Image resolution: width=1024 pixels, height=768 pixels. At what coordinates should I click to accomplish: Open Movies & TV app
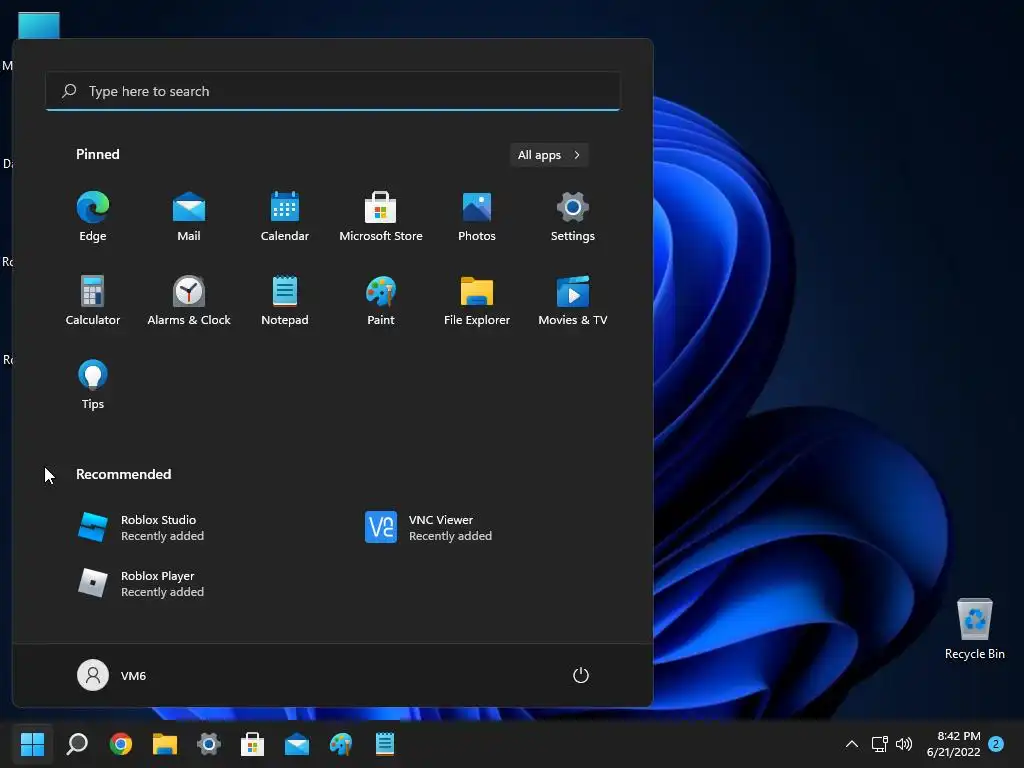click(573, 300)
